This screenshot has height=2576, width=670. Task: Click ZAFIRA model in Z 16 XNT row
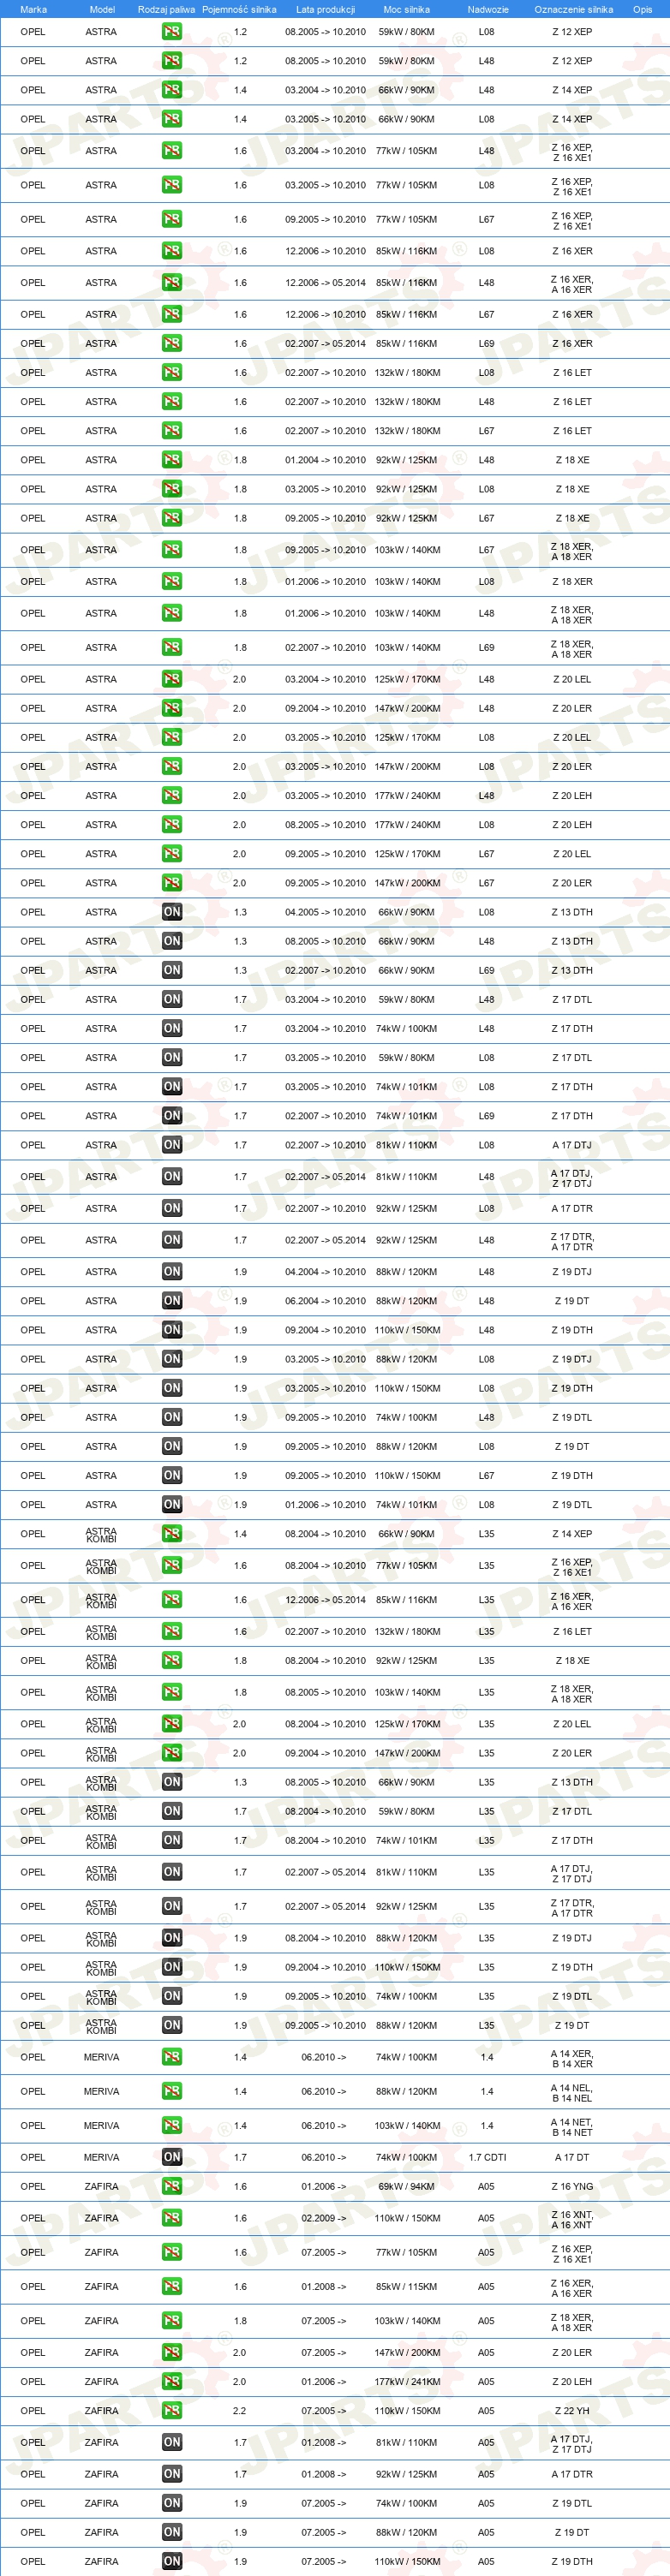tap(101, 2218)
